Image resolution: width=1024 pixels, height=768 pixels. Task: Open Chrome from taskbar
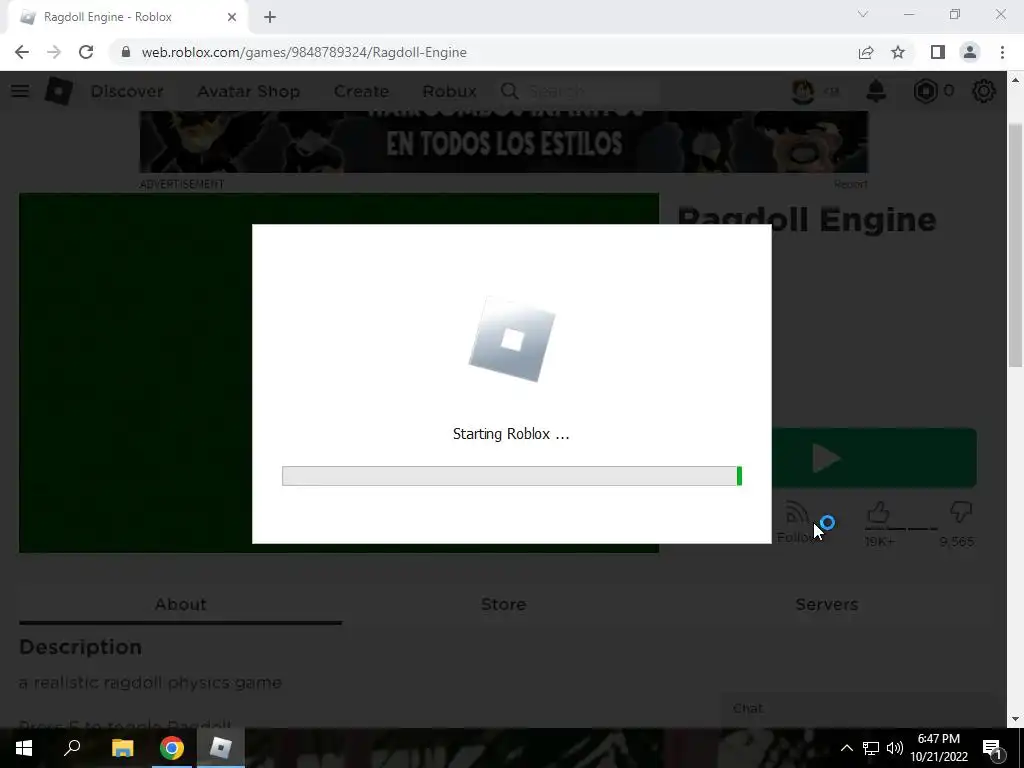click(x=172, y=748)
